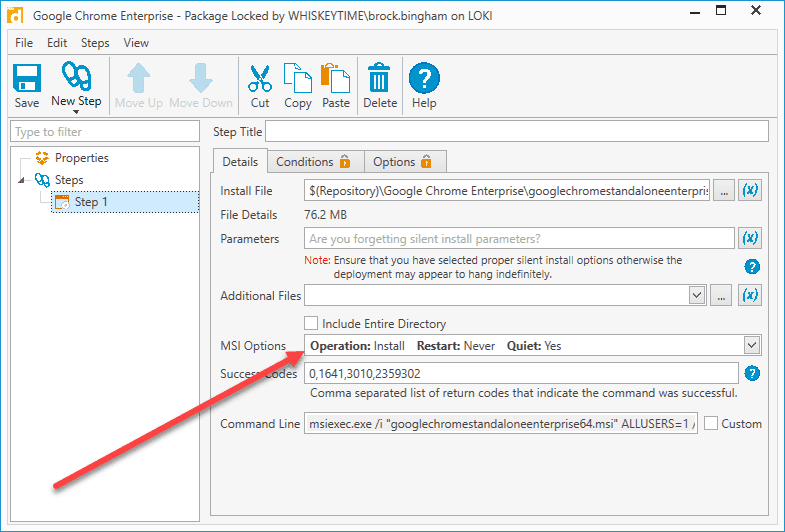Click the Type to filter box
This screenshot has width=785, height=532.
pyautogui.click(x=105, y=132)
